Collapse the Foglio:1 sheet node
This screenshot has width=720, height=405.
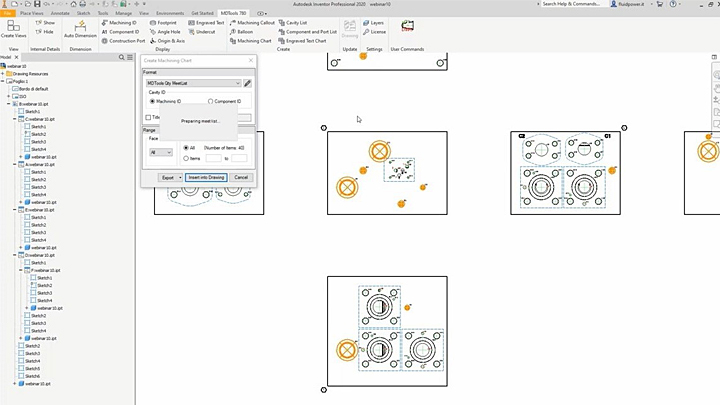(x=3, y=81)
